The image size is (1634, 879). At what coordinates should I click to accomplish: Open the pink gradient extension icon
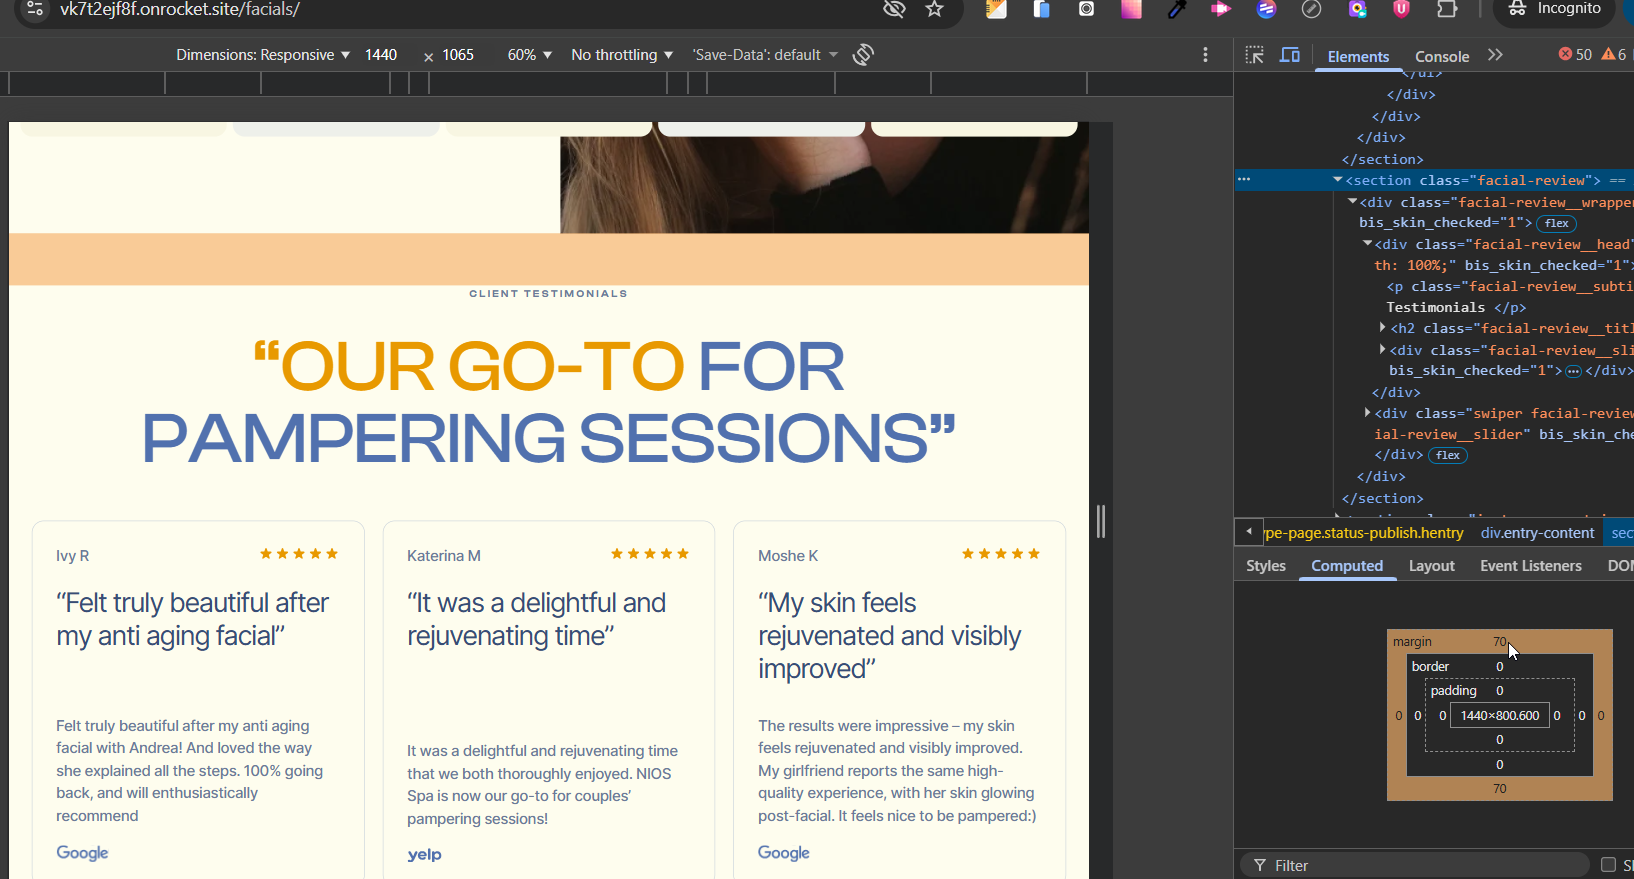coord(1131,9)
